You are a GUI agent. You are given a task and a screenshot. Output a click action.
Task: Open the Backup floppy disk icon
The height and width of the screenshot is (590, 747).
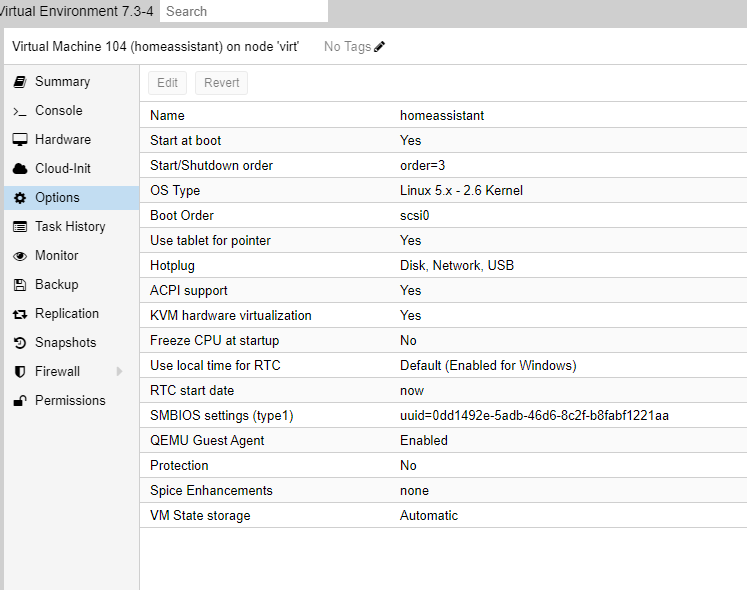tap(20, 285)
